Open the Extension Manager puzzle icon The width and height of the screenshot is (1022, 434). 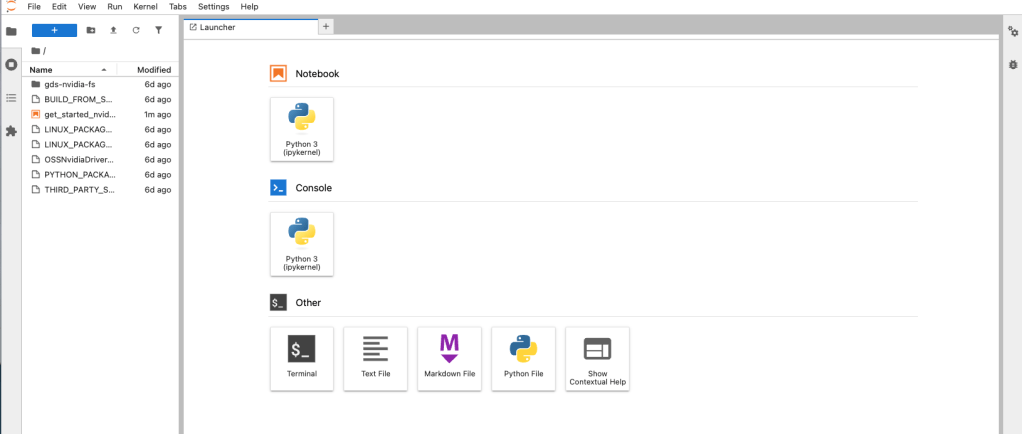tap(11, 131)
